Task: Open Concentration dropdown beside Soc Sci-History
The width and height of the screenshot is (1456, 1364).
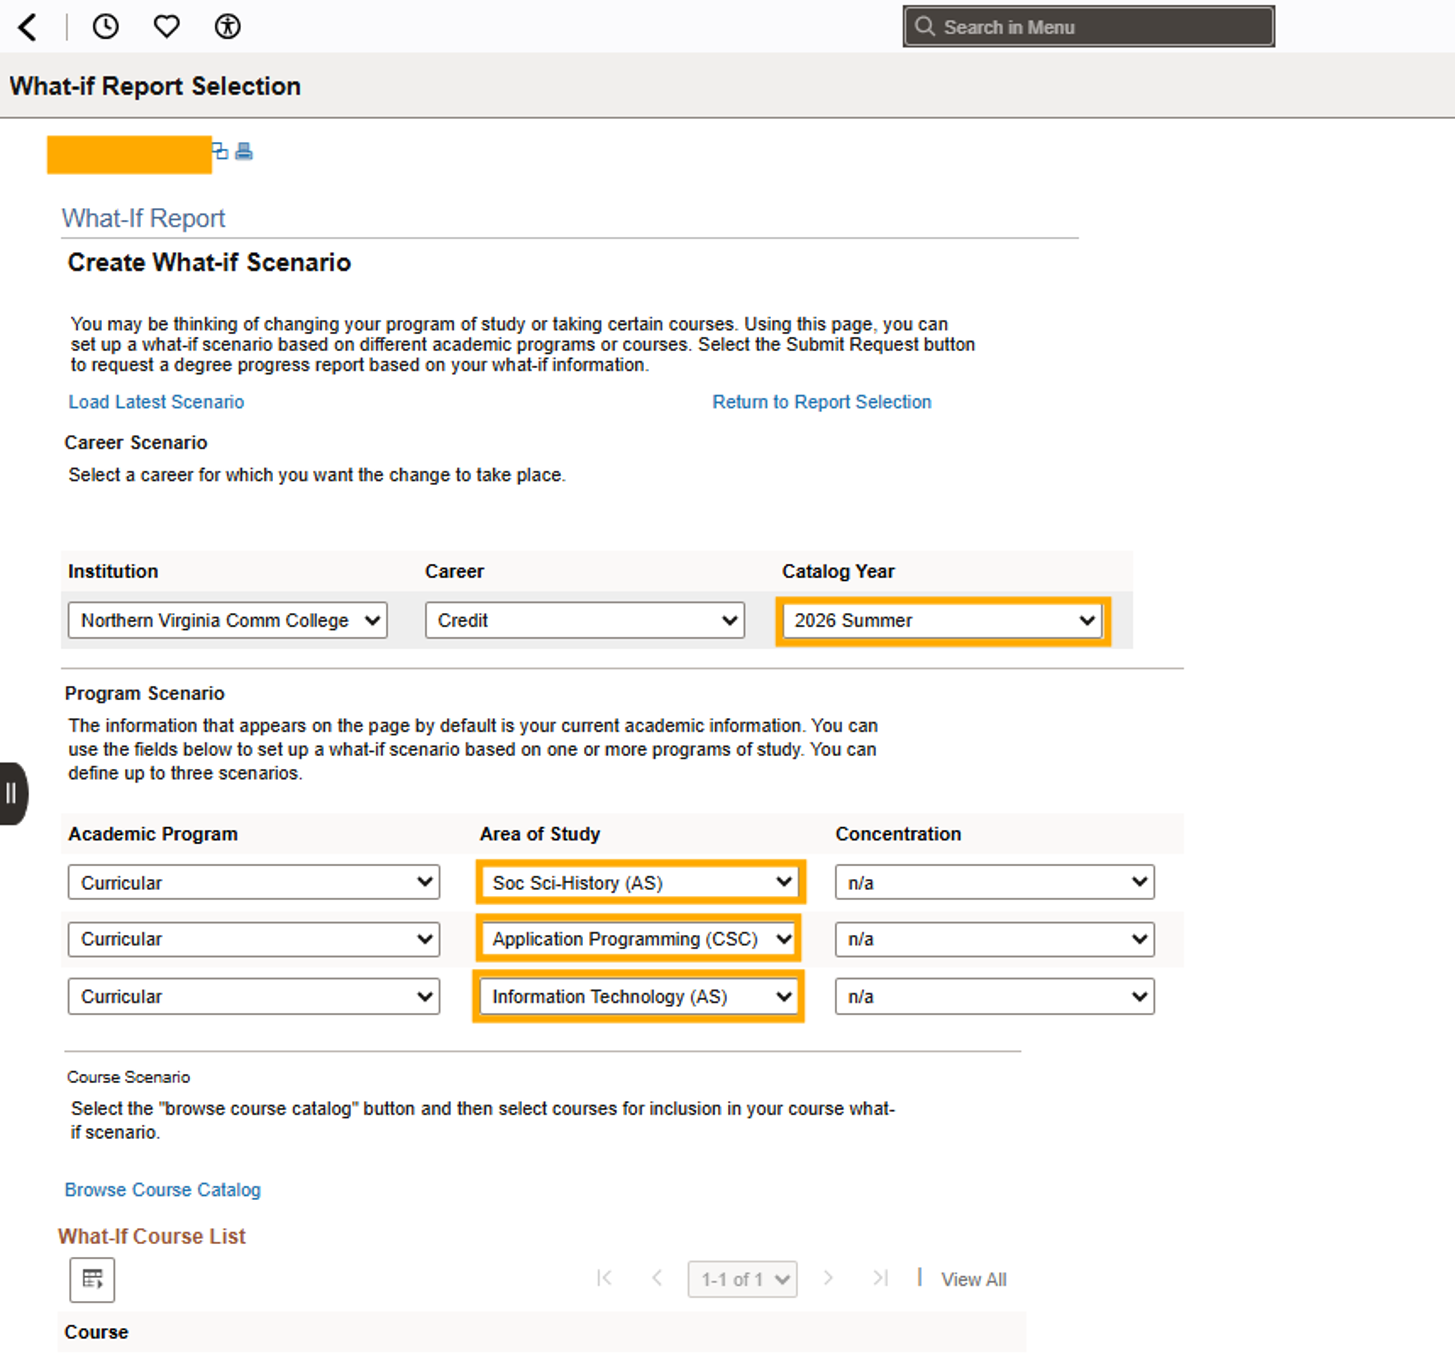Action: tap(995, 882)
